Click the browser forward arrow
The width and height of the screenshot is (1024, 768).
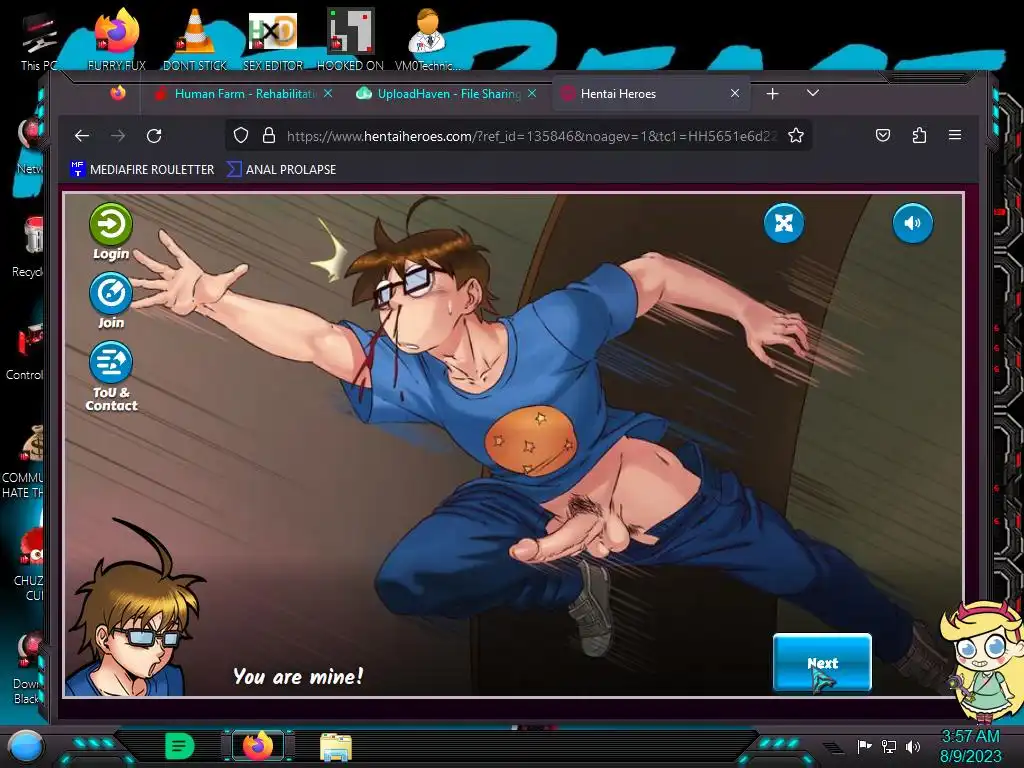point(118,136)
